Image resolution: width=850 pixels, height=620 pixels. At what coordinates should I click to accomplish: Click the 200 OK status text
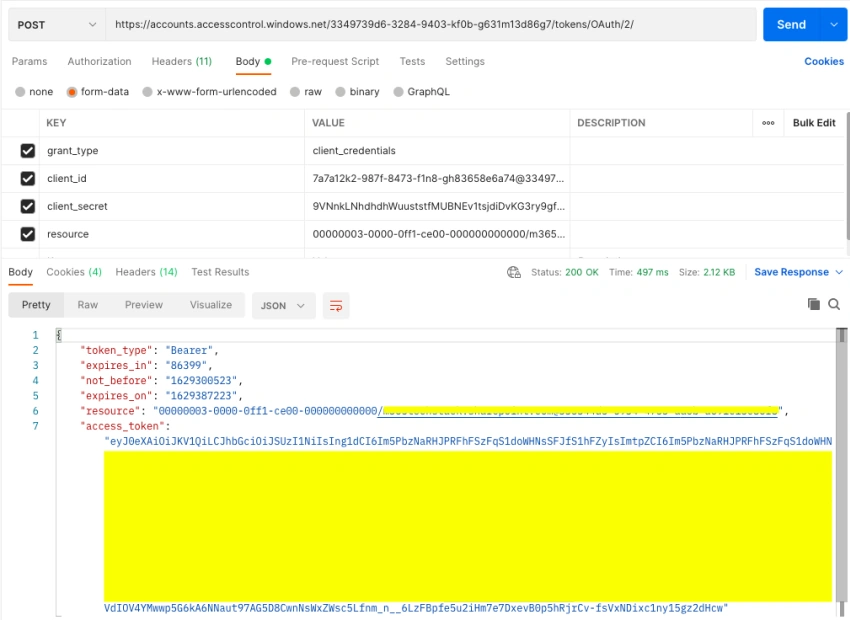pos(582,272)
